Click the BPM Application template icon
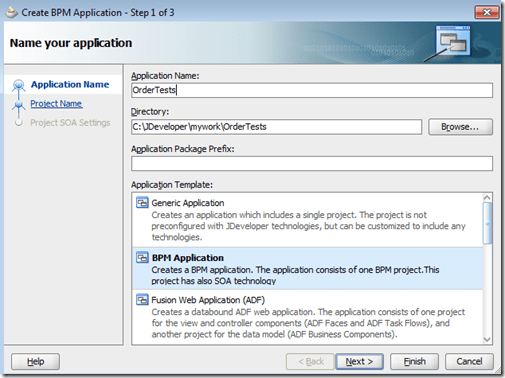 point(142,258)
